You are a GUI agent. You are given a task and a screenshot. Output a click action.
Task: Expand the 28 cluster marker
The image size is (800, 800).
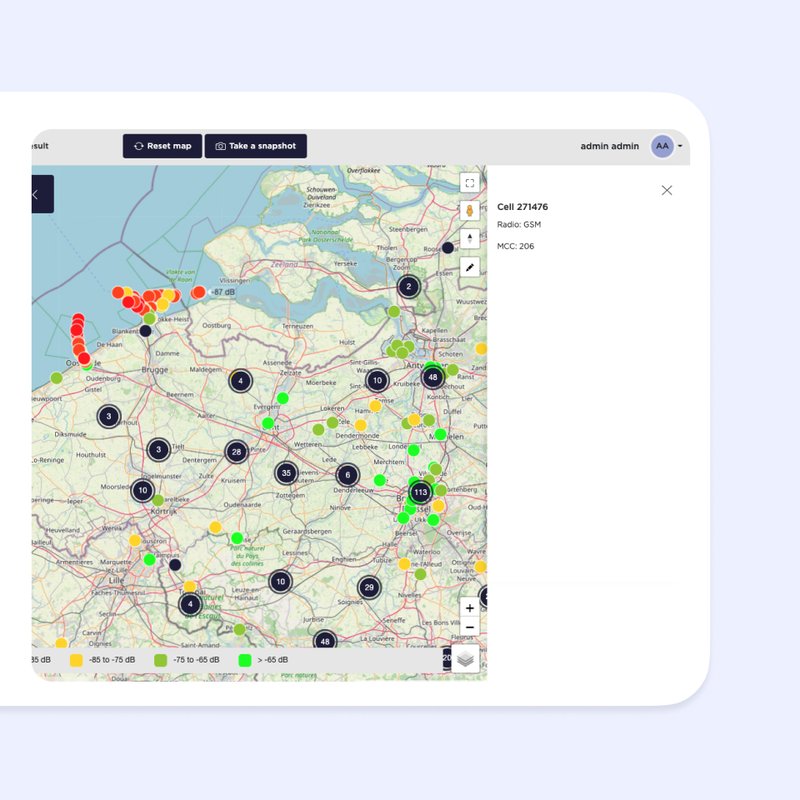pos(236,452)
